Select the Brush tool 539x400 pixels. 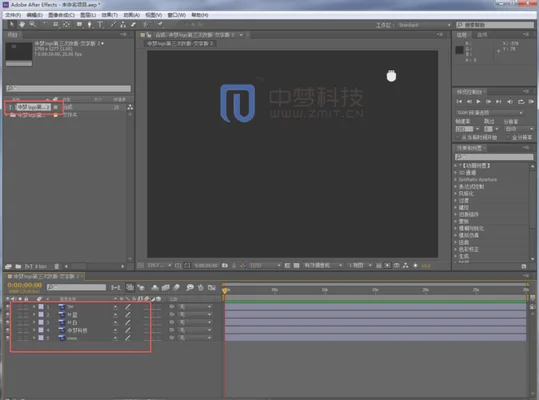pos(113,24)
